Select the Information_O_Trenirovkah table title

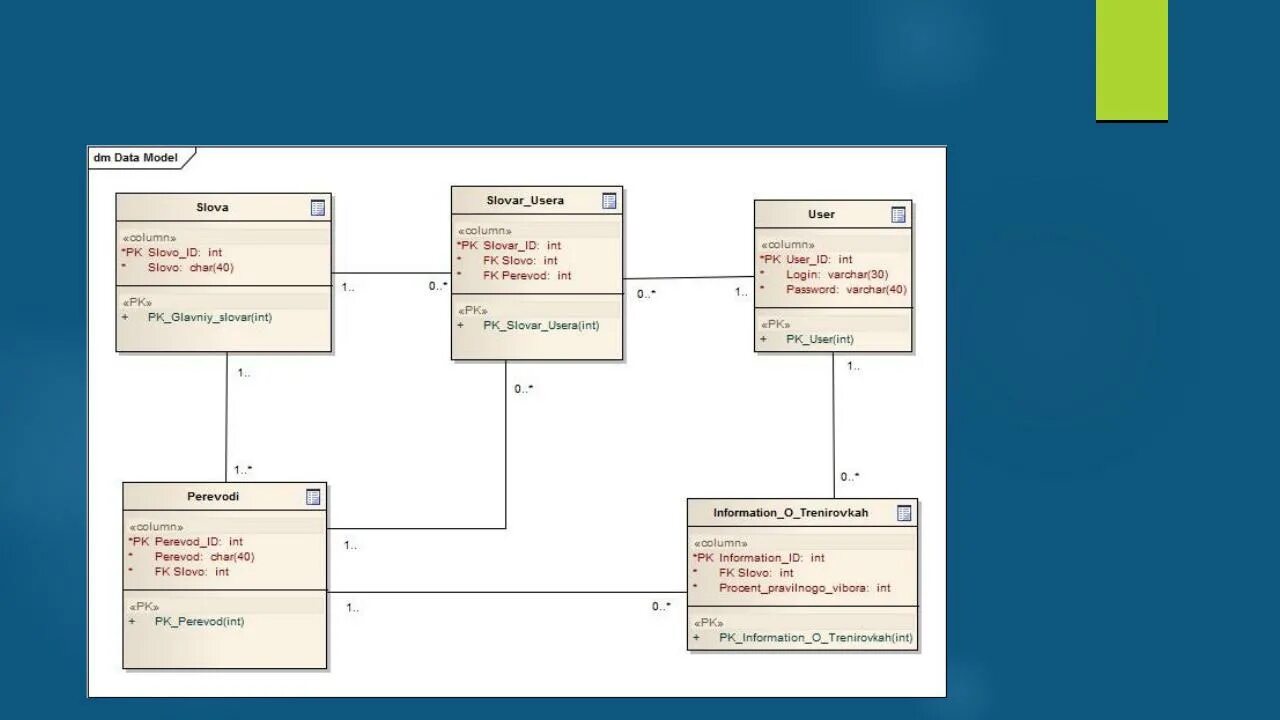[x=790, y=513]
